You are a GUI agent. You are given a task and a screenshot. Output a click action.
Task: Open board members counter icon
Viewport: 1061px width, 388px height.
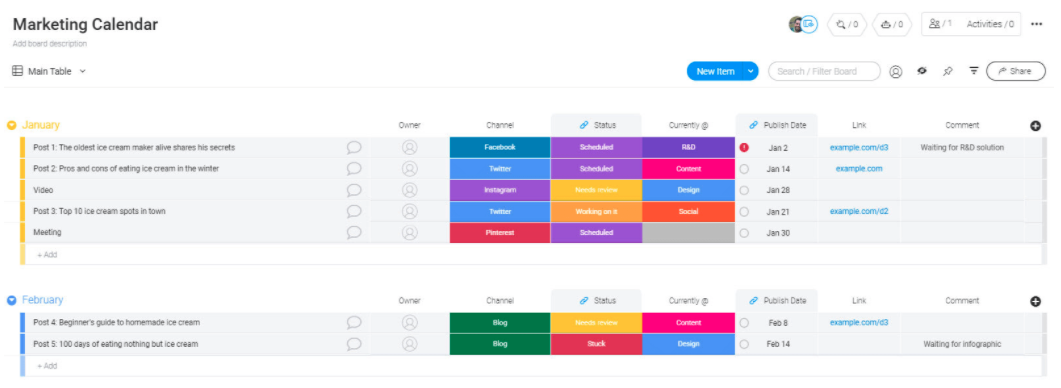coord(941,24)
